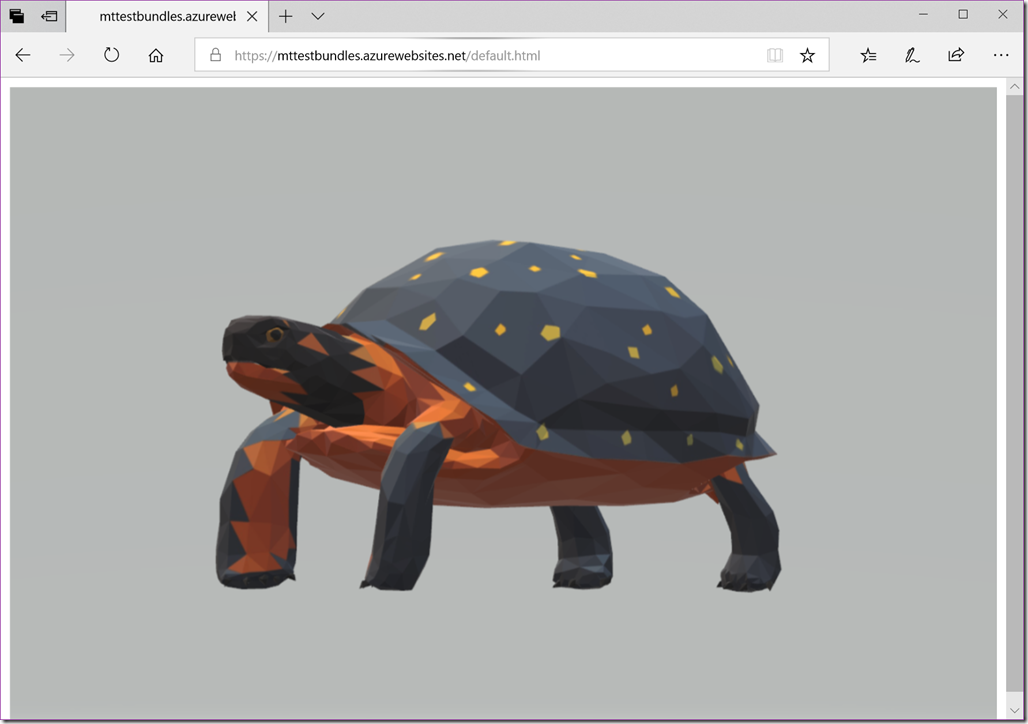Show tab previews chevron
This screenshot has width=1028, height=724.
[x=318, y=16]
